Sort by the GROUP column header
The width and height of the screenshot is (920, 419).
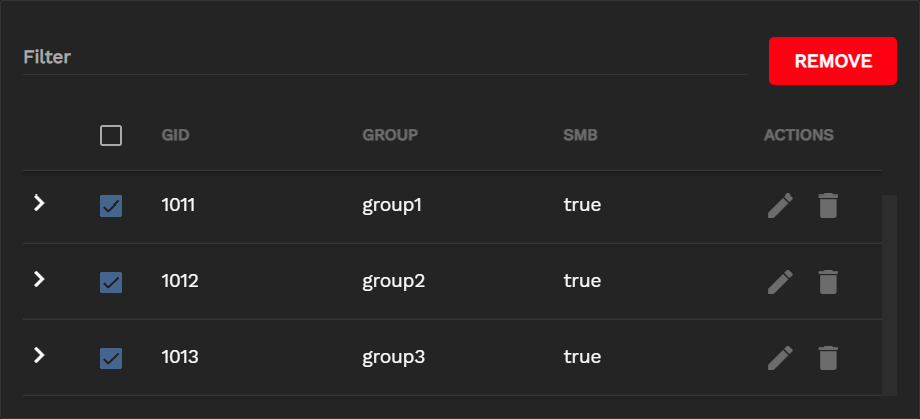pos(389,135)
